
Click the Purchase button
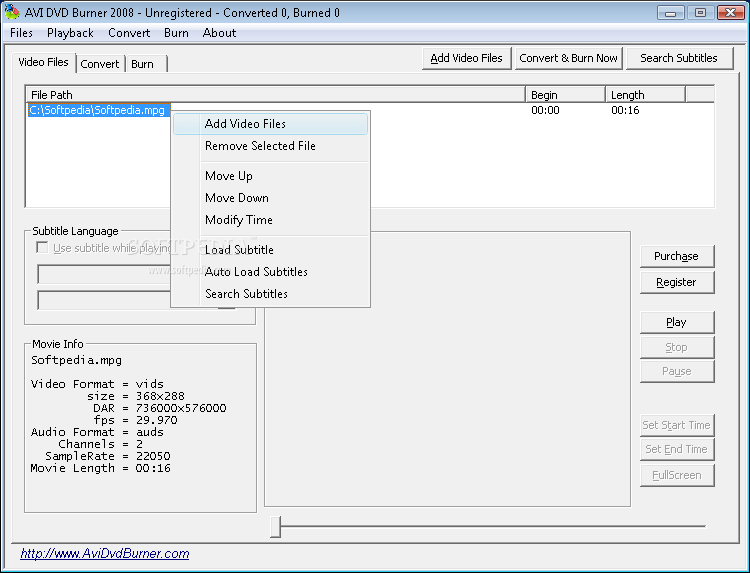point(677,256)
